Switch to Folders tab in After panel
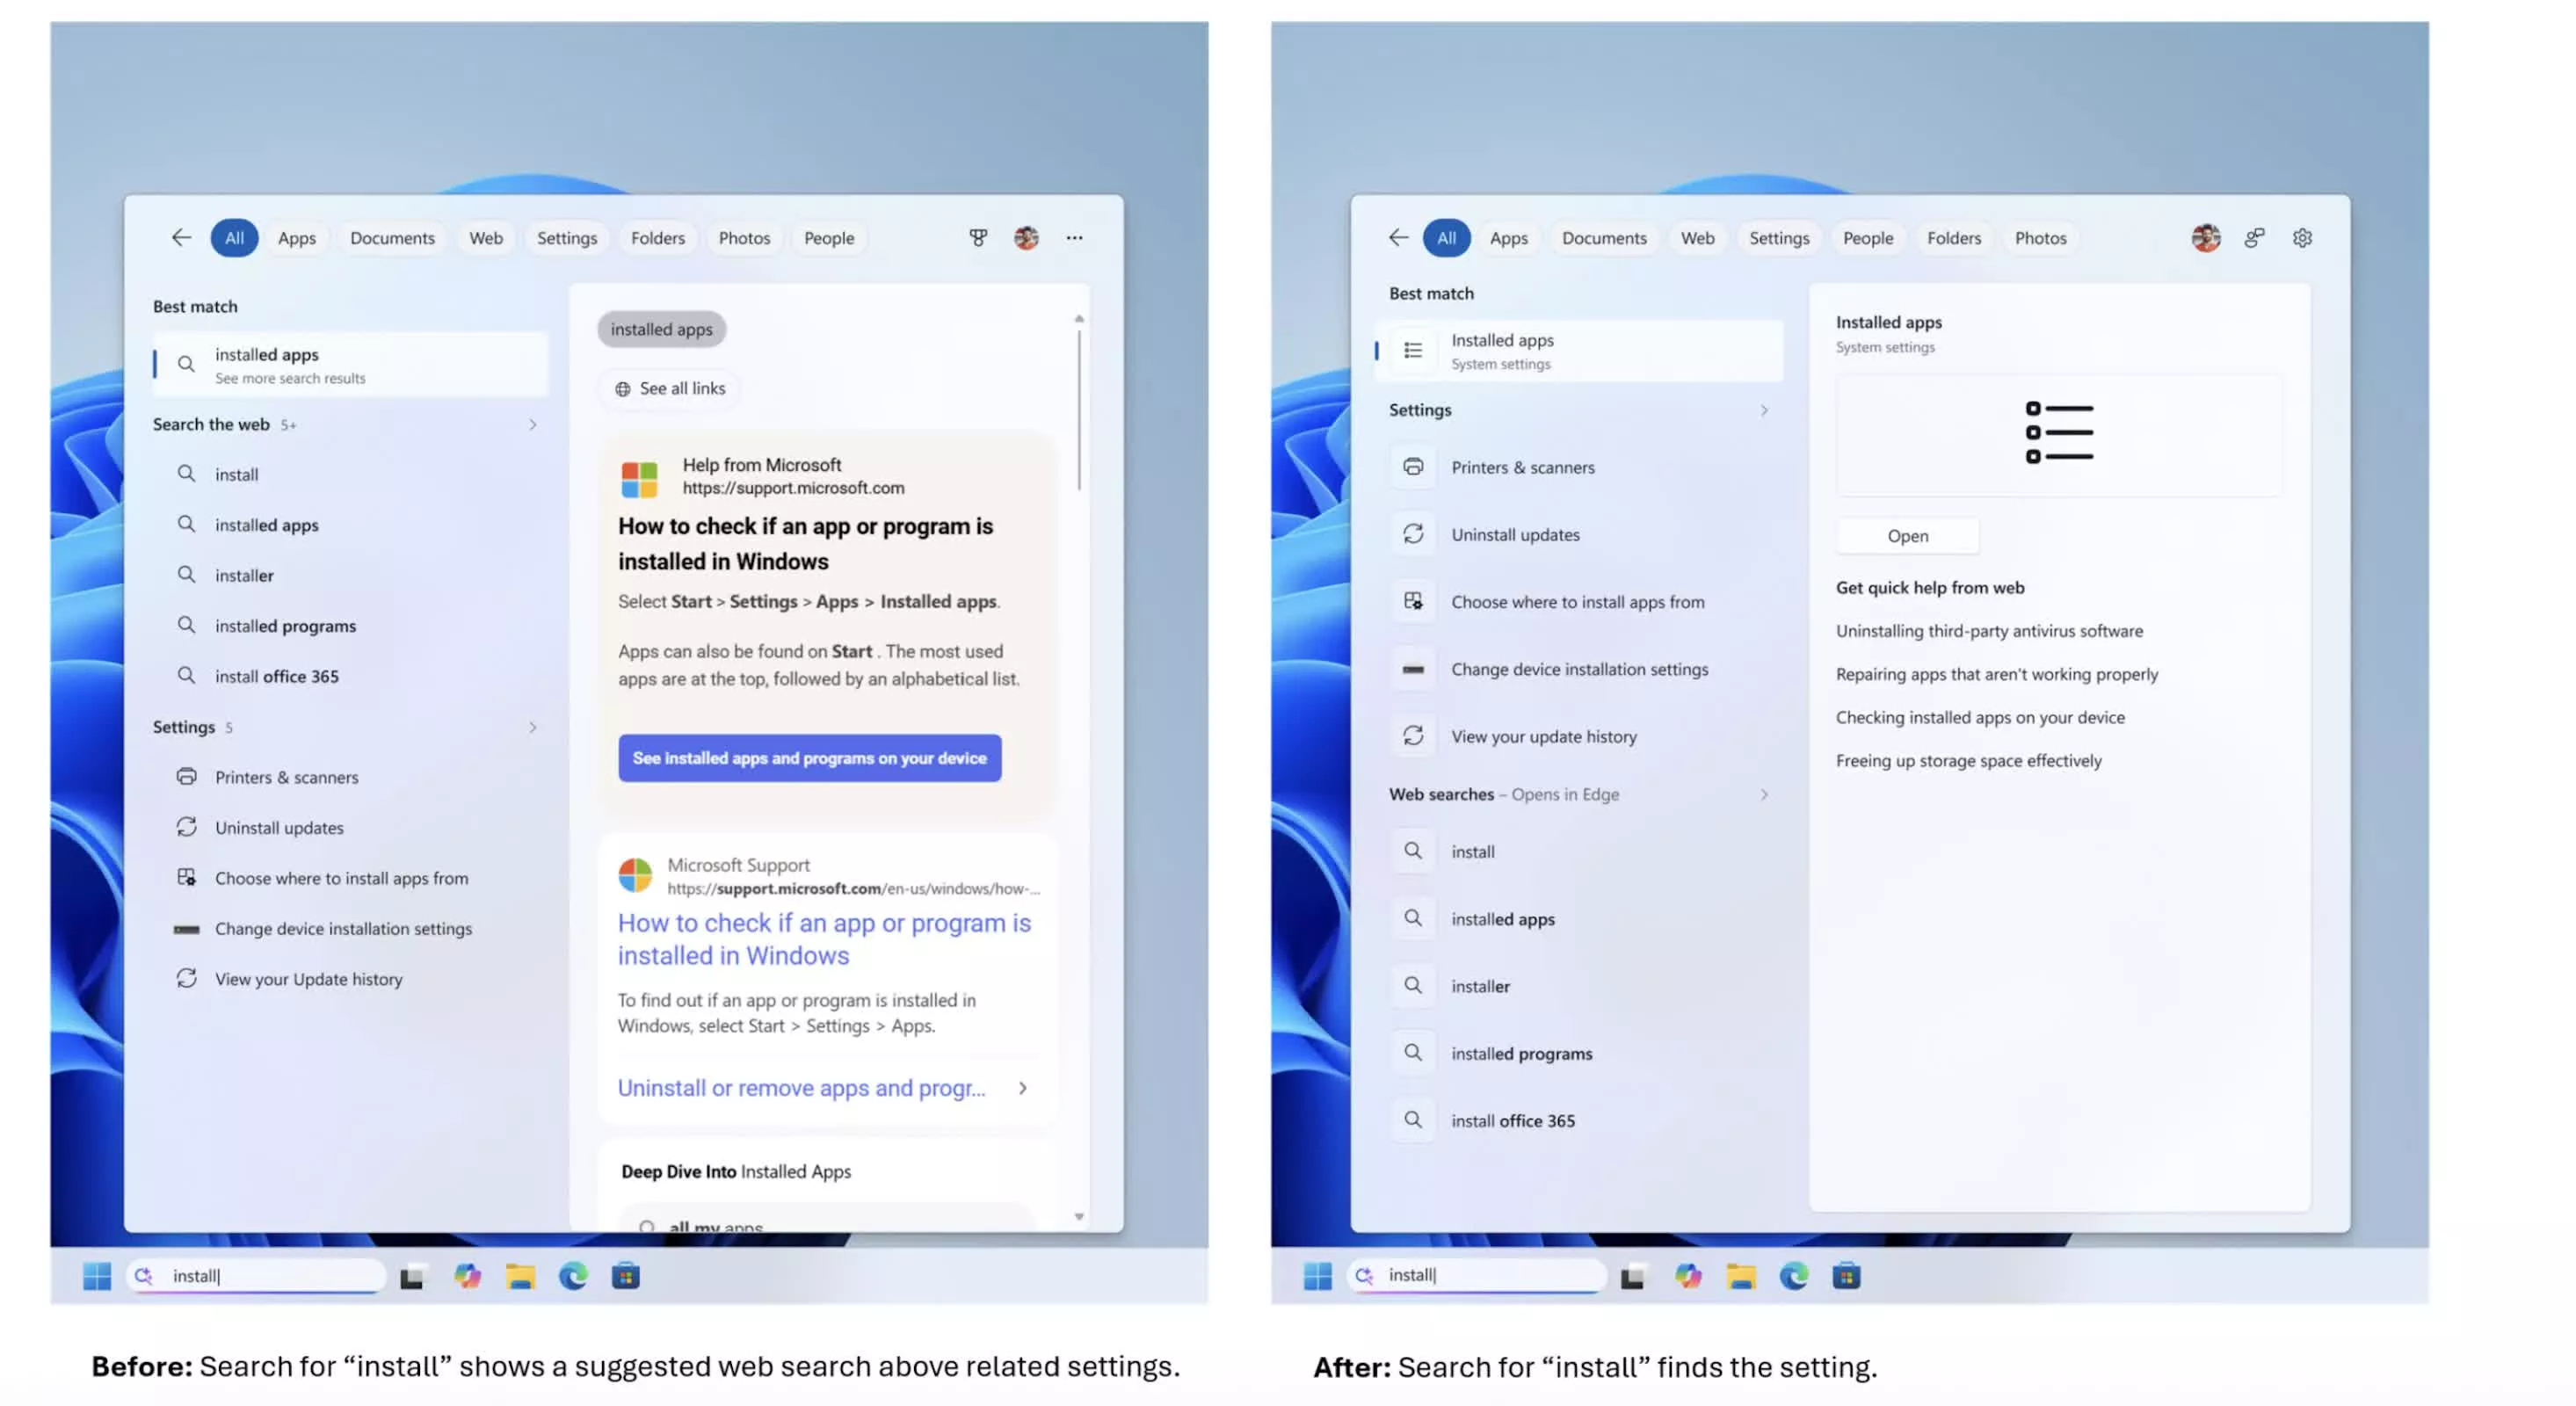The width and height of the screenshot is (2576, 1406). click(1954, 238)
